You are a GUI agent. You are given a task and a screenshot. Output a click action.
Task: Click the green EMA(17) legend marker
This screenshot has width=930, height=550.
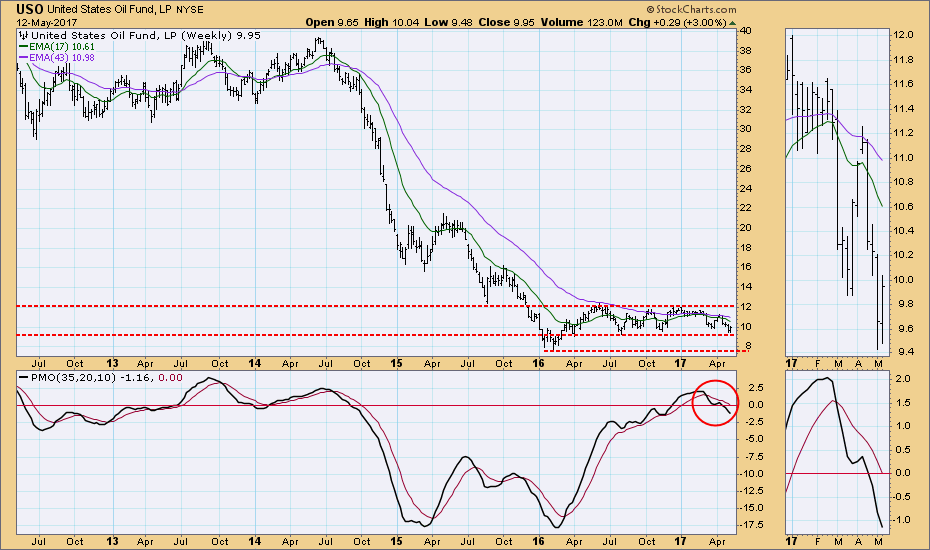(26, 46)
